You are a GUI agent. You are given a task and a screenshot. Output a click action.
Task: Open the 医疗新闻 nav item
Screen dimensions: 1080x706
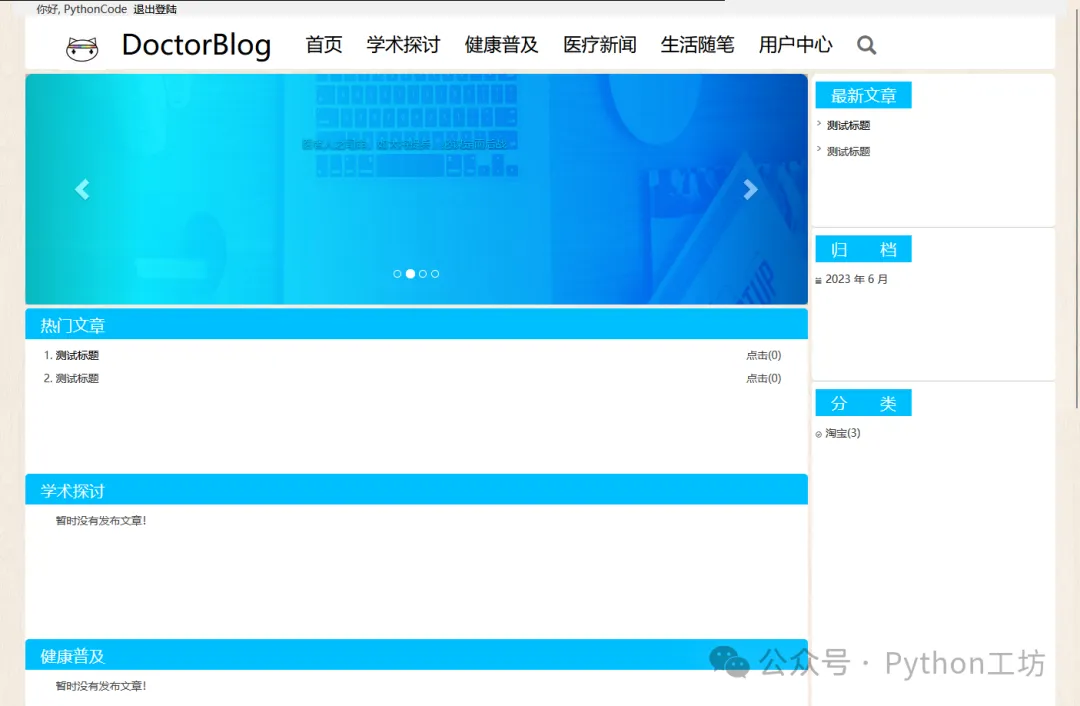click(600, 45)
